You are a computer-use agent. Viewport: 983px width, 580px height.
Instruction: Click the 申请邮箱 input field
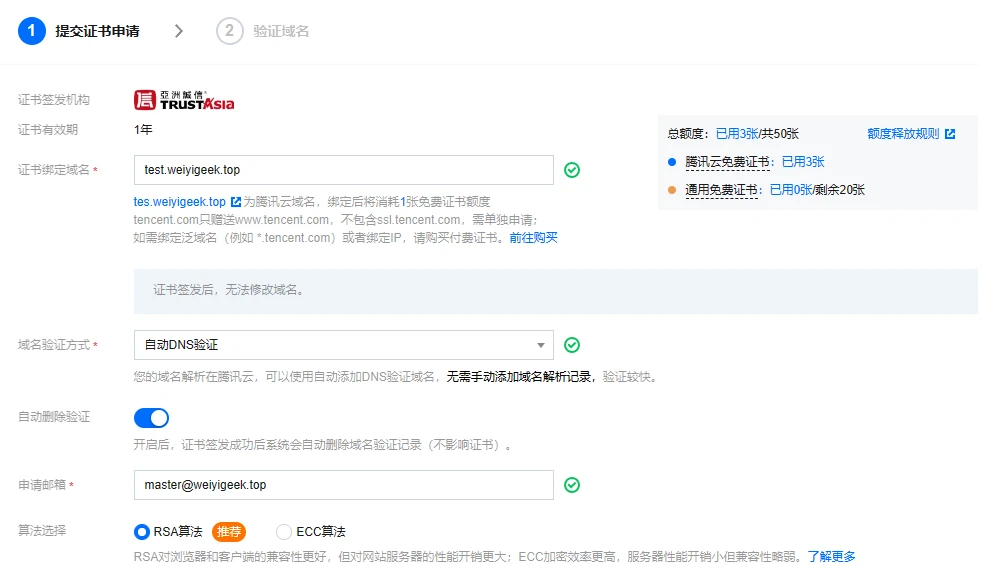(x=344, y=485)
